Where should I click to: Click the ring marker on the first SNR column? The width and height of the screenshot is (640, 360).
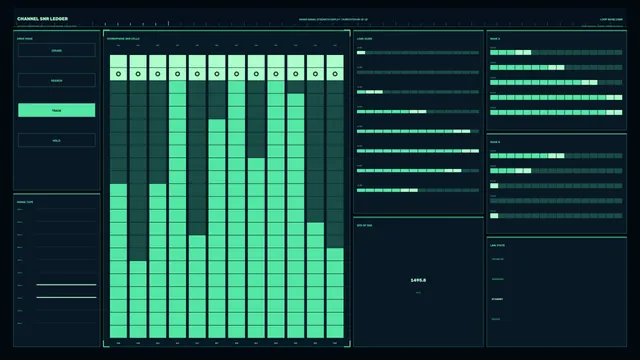click(x=118, y=74)
